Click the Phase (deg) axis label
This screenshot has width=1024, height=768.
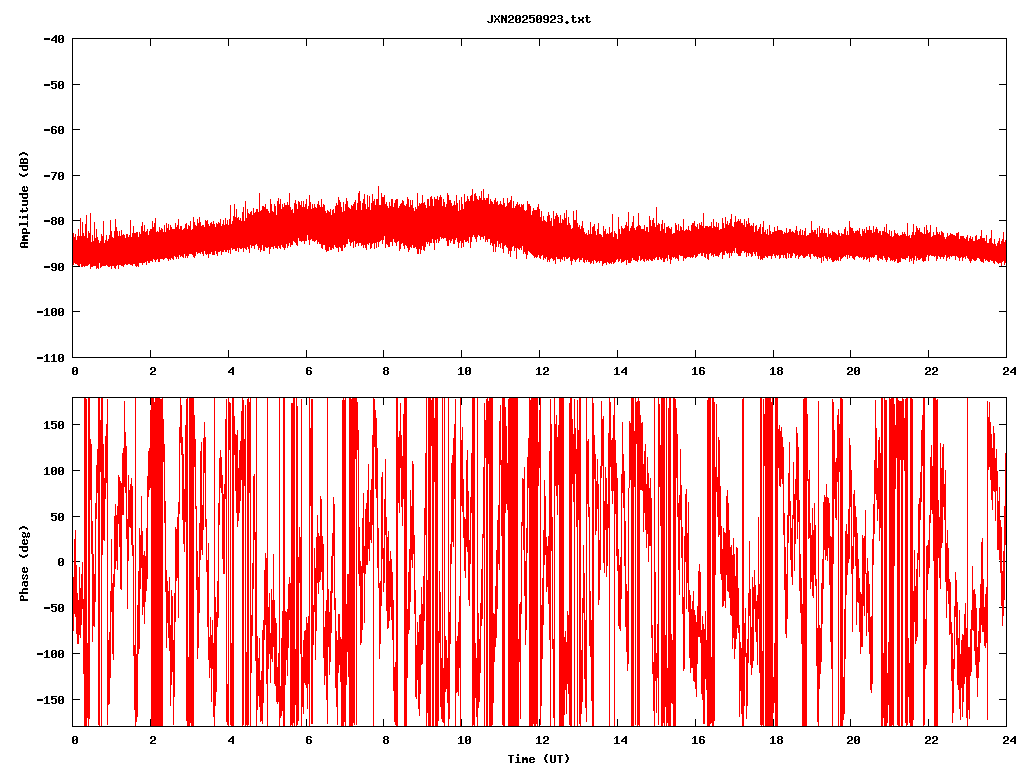click(x=24, y=562)
